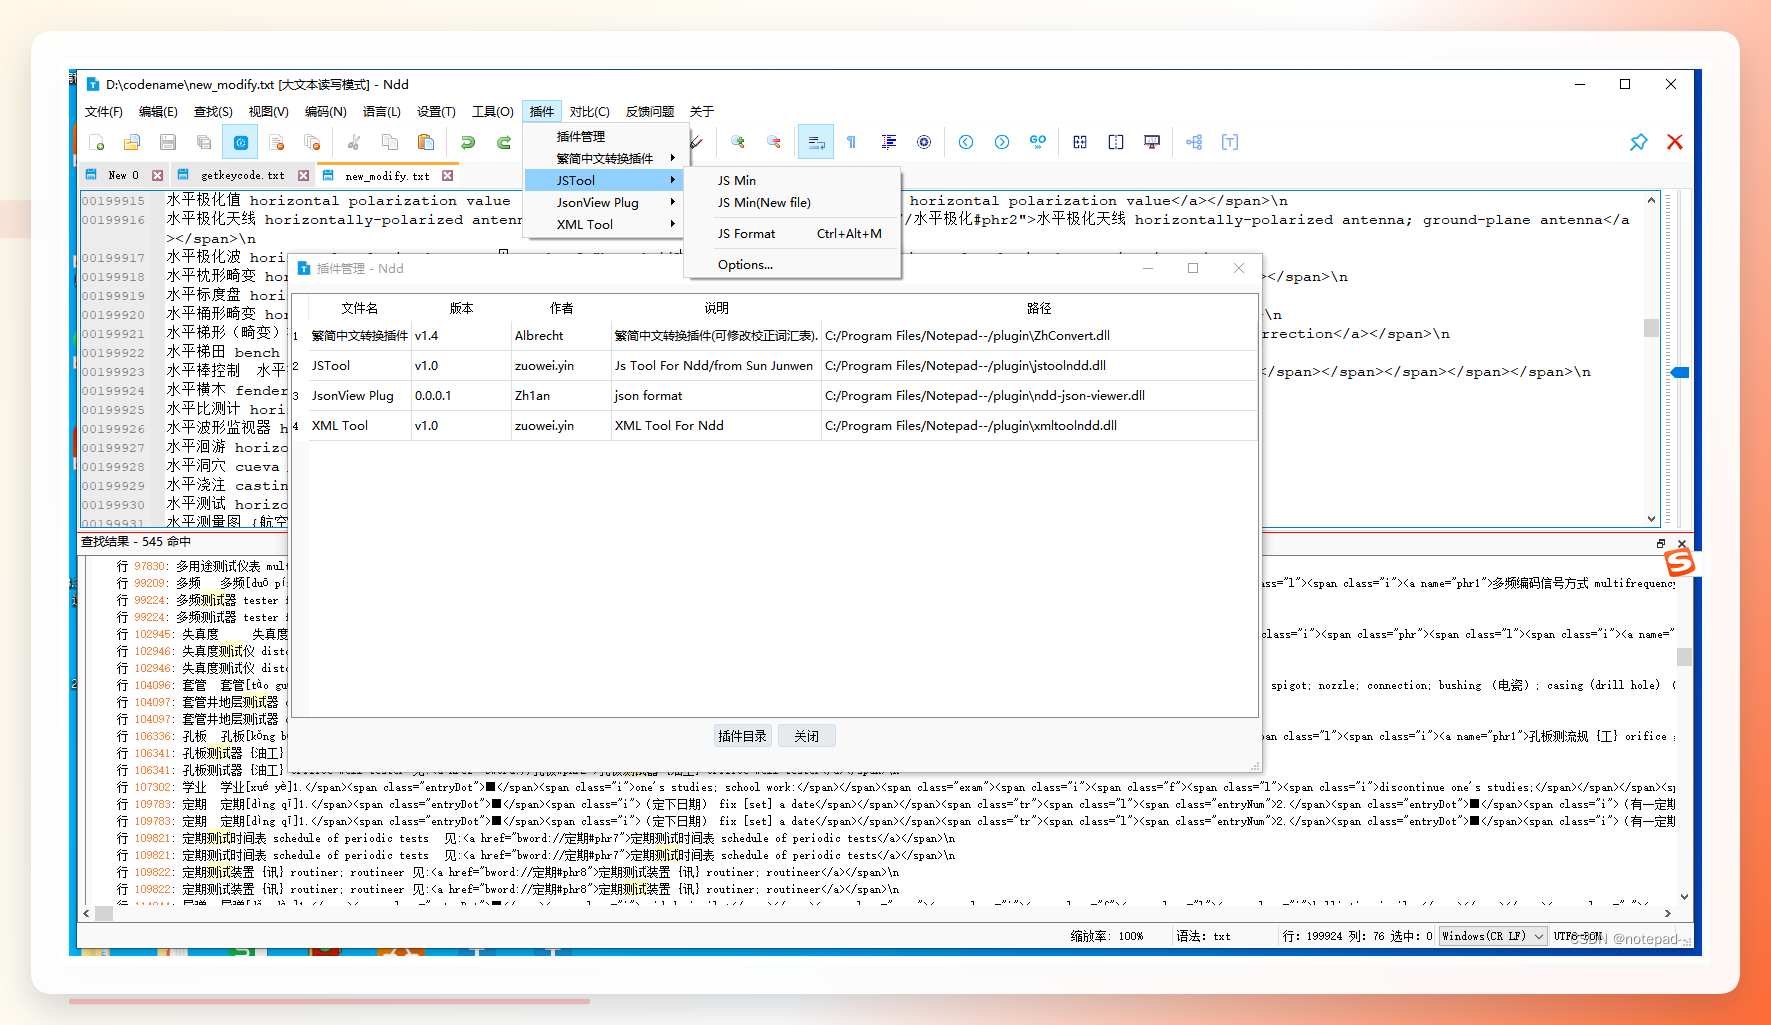Expand the XML Tool submenu
This screenshot has height=1025, width=1771.
click(607, 224)
